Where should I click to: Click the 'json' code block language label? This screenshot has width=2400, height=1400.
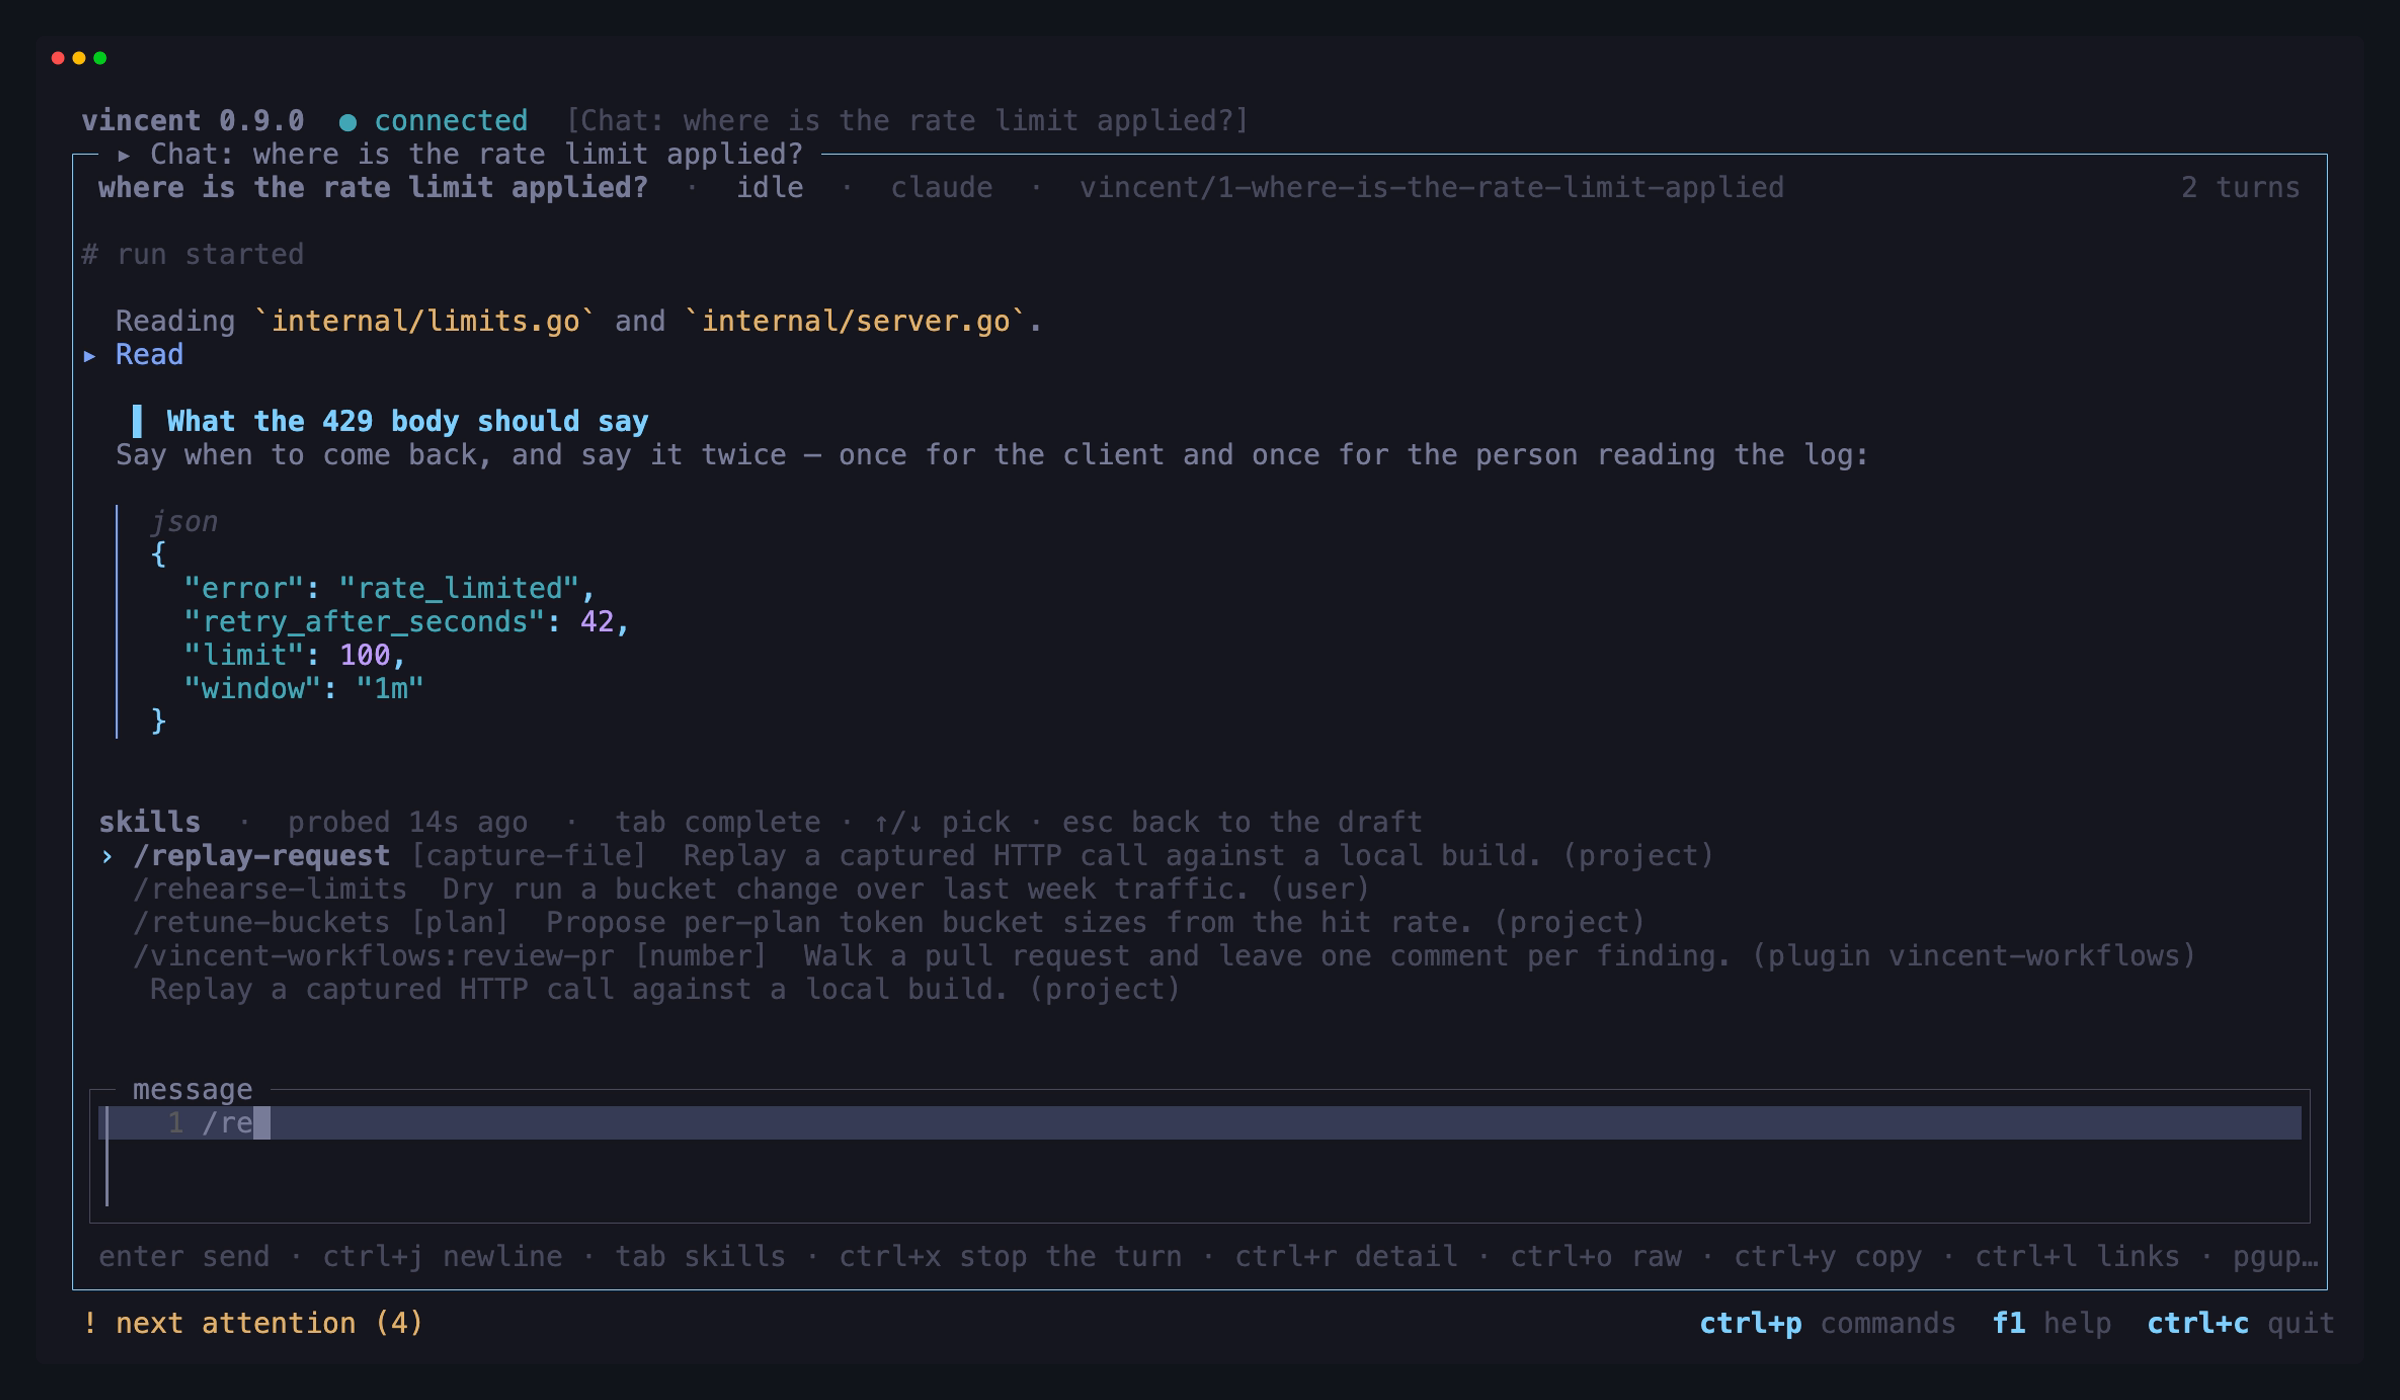(184, 521)
